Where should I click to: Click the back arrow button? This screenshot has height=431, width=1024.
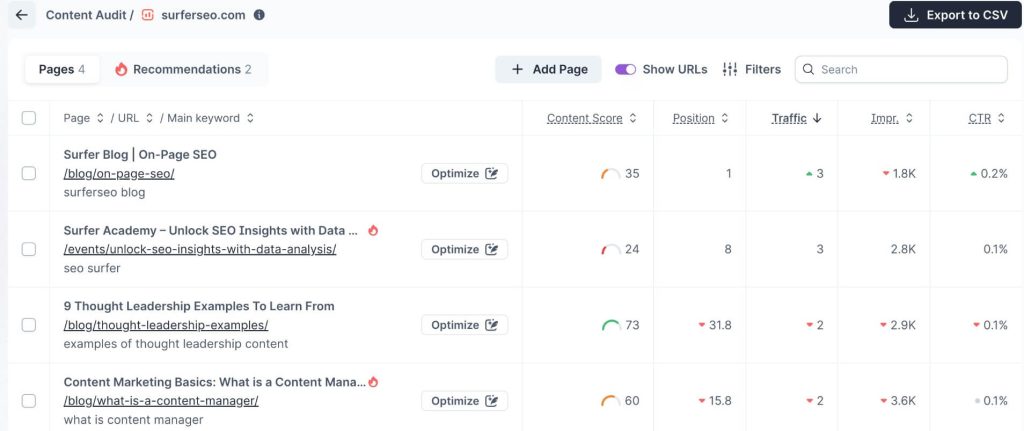[22, 15]
